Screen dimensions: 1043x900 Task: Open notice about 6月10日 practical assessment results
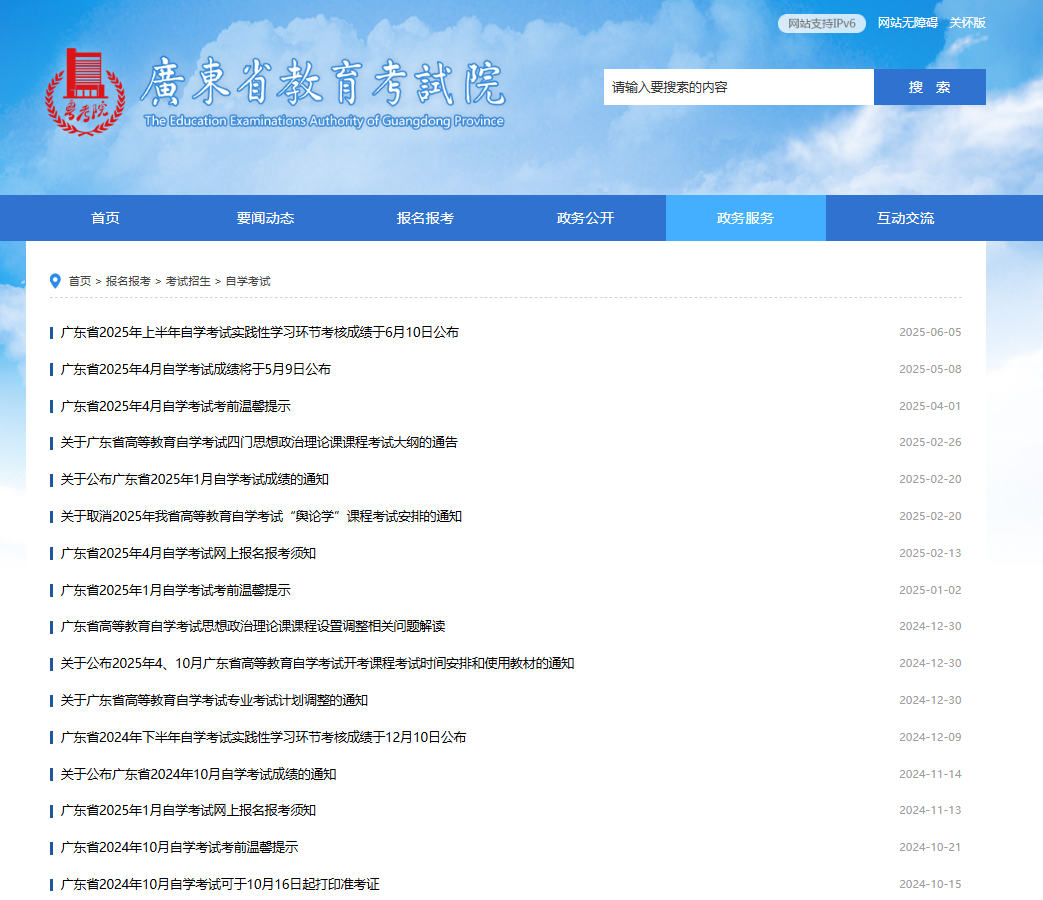point(259,332)
